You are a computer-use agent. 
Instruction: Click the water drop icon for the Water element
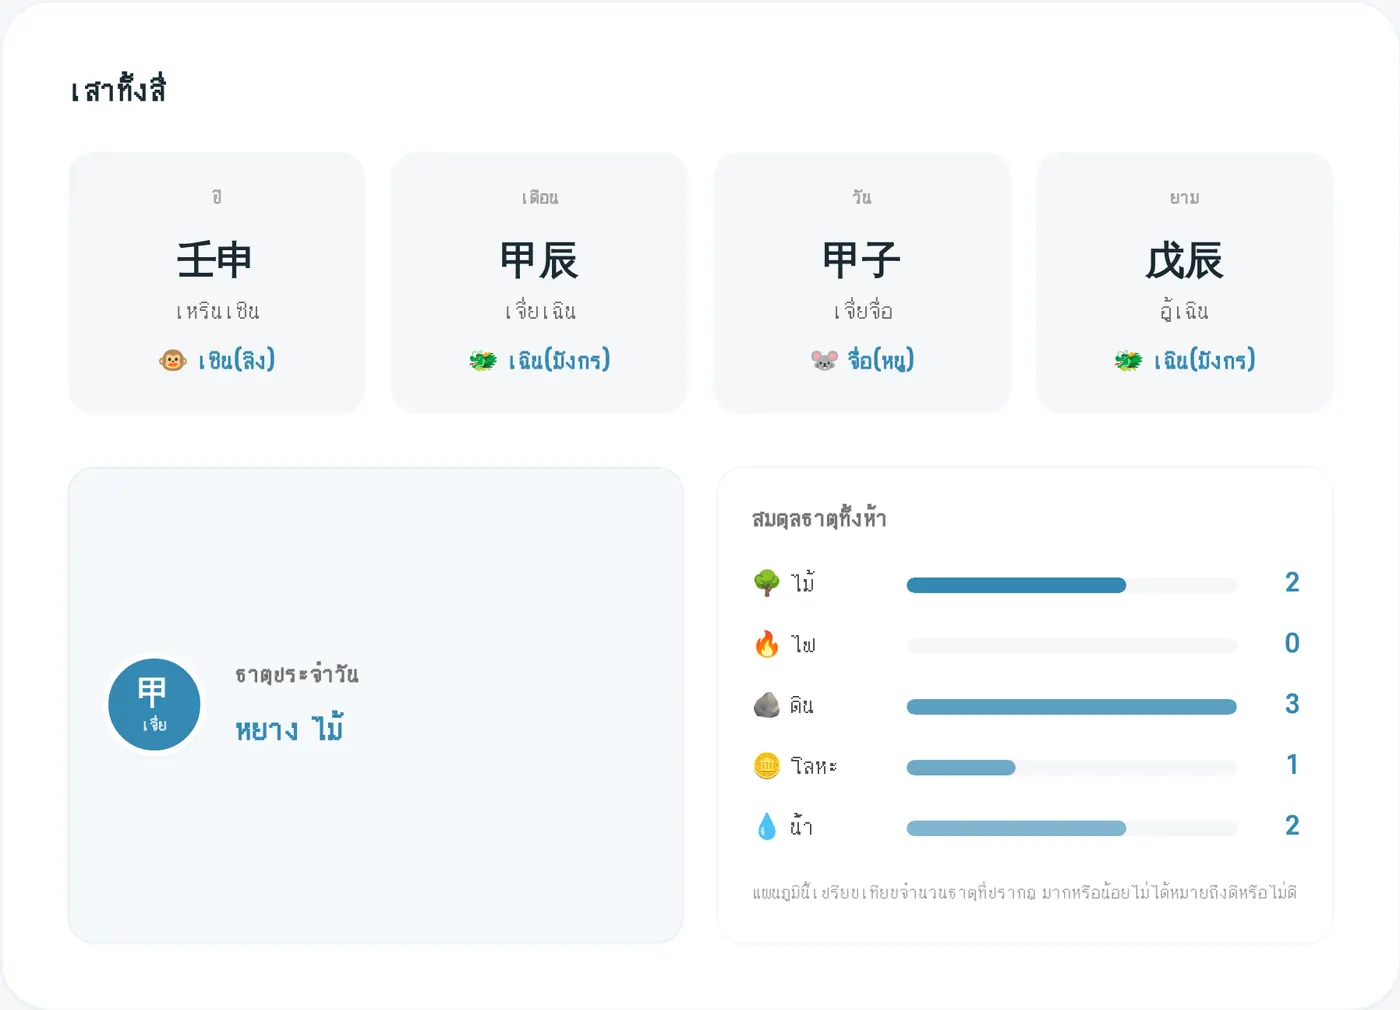[x=767, y=826]
